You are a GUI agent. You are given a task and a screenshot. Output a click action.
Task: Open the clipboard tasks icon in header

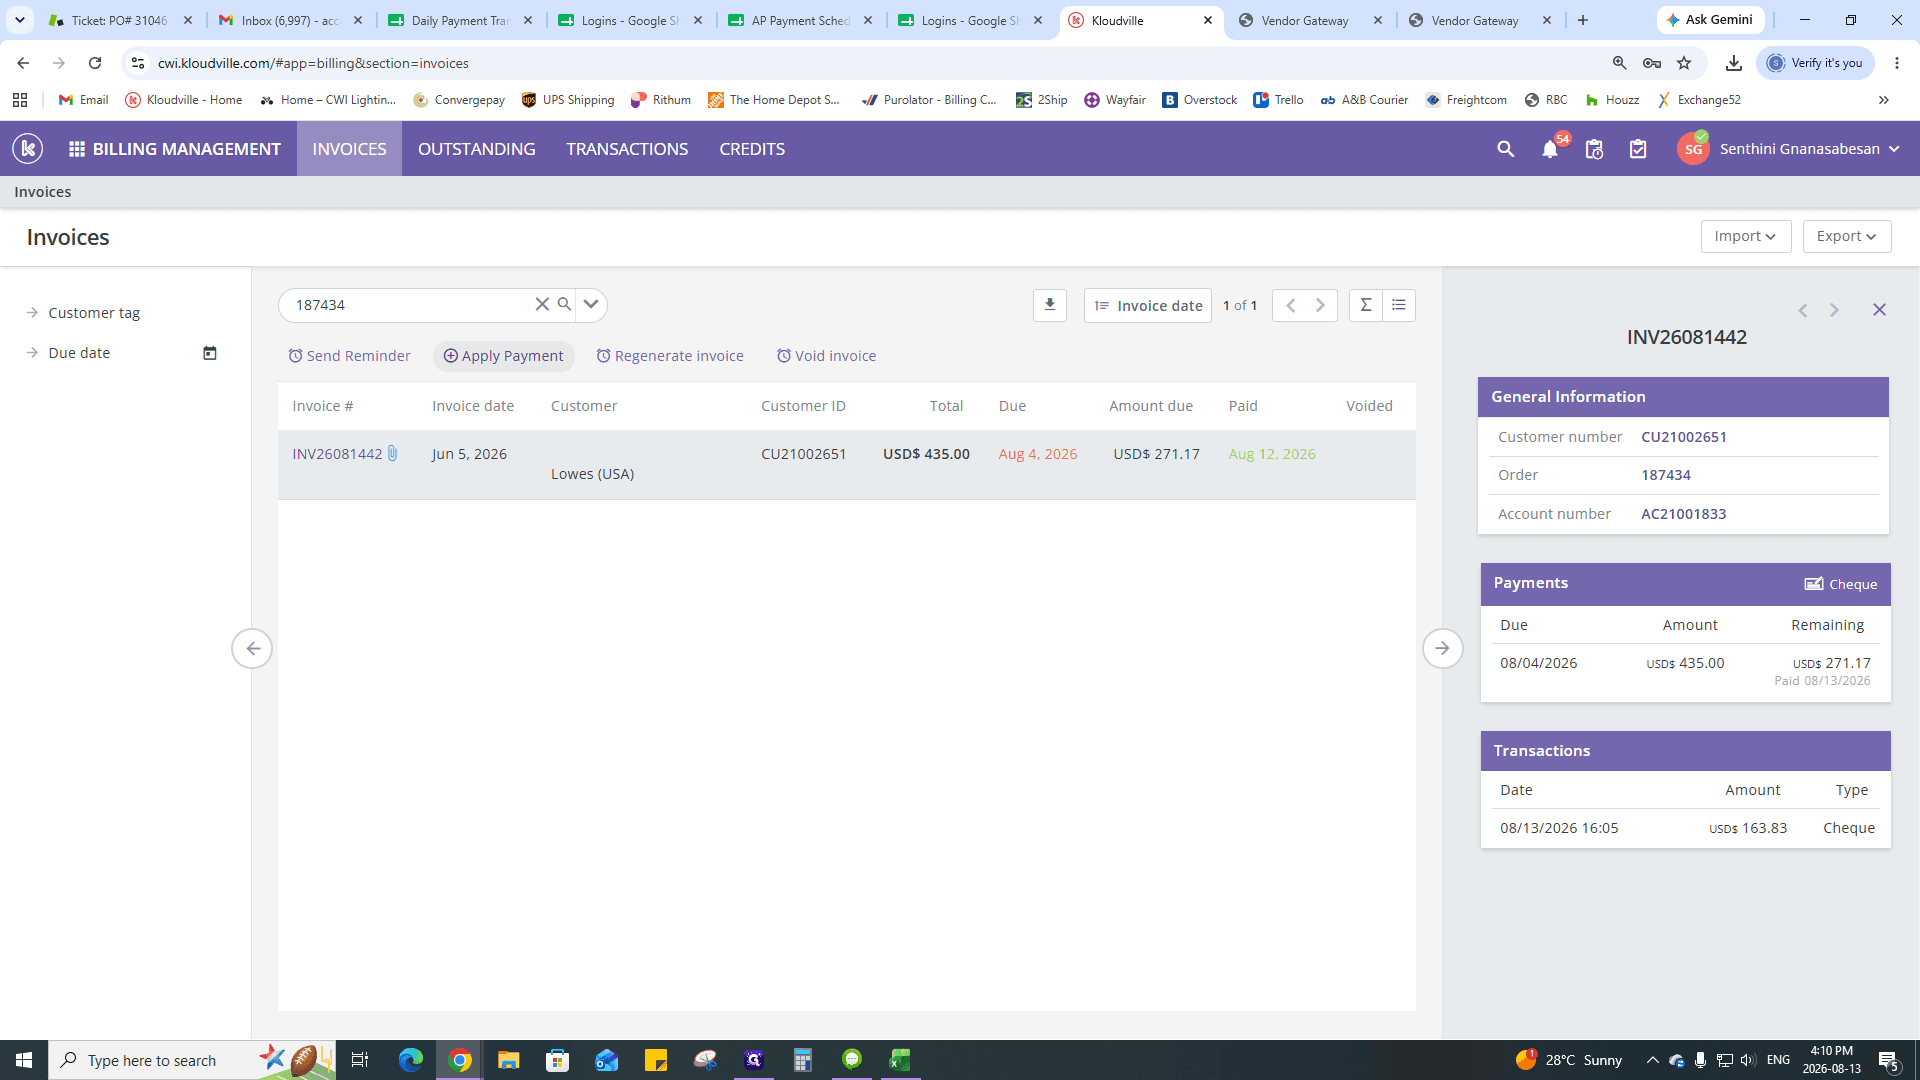(1638, 149)
